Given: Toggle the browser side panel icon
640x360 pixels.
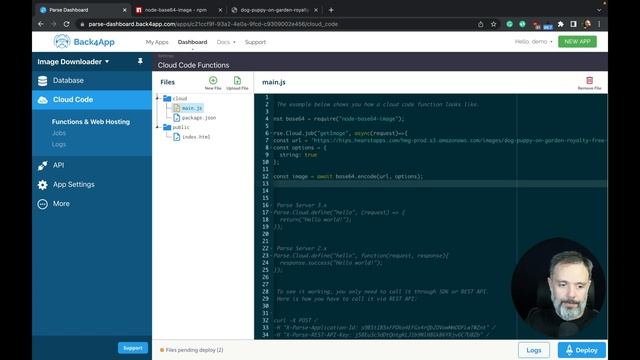Looking at the screenshot, I should coord(573,24).
